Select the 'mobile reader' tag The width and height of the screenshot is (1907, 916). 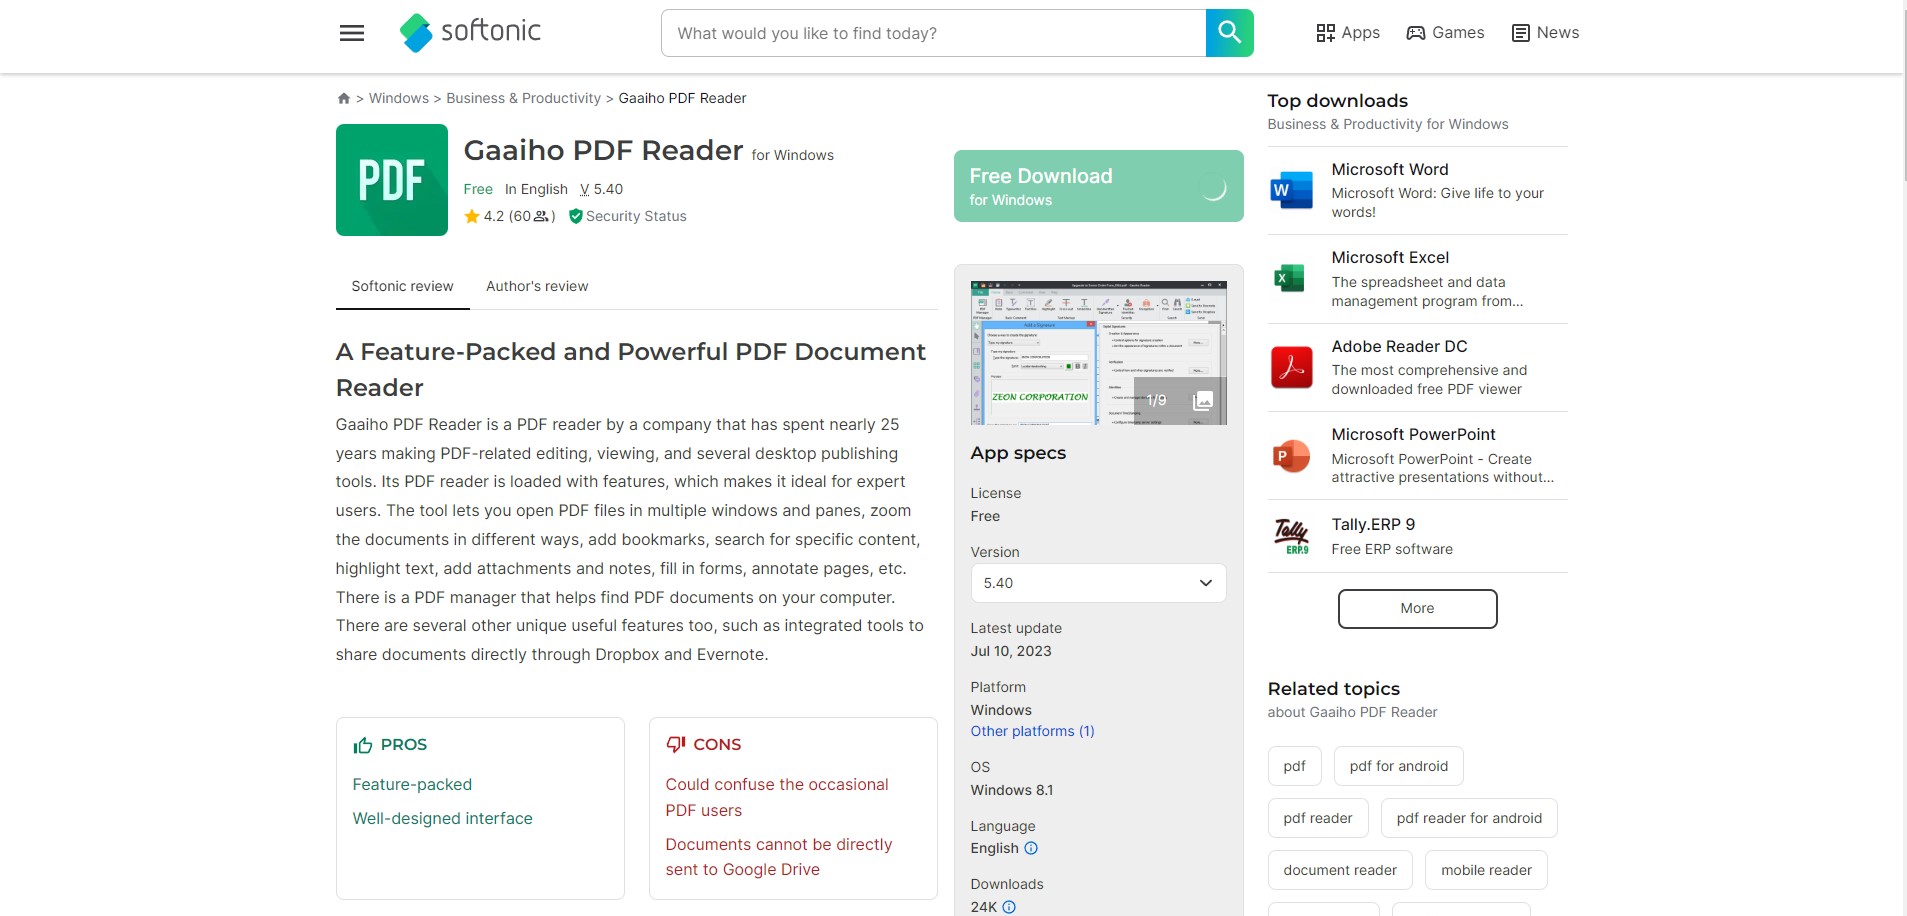click(1486, 870)
